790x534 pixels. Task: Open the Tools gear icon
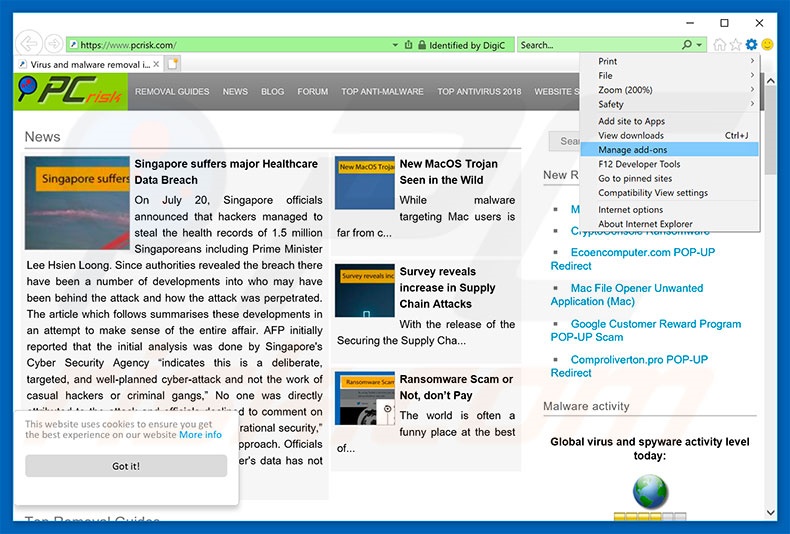click(x=751, y=45)
